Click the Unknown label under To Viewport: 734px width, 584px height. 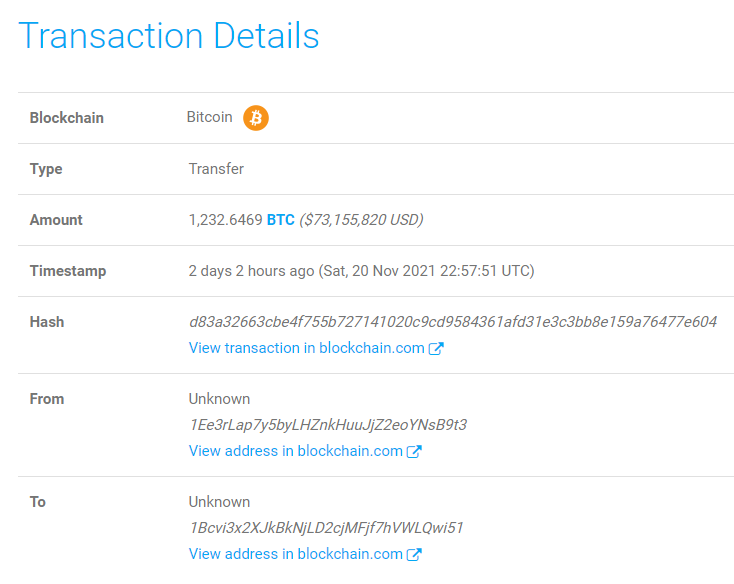[219, 502]
